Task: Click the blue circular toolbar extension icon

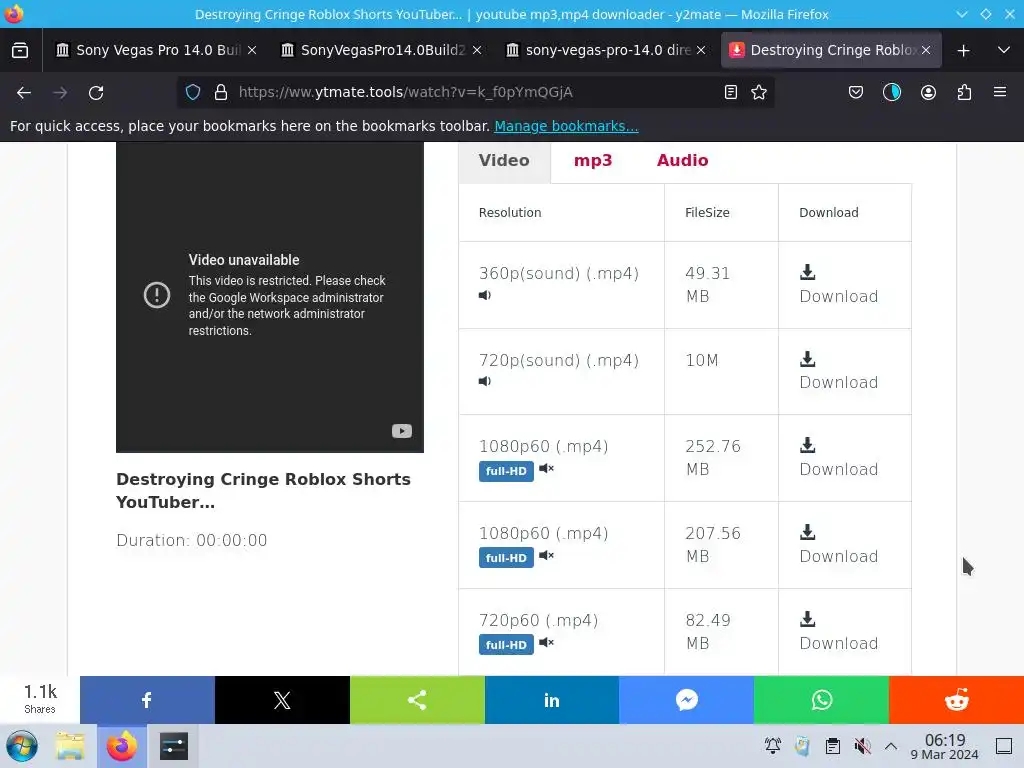Action: point(891,92)
